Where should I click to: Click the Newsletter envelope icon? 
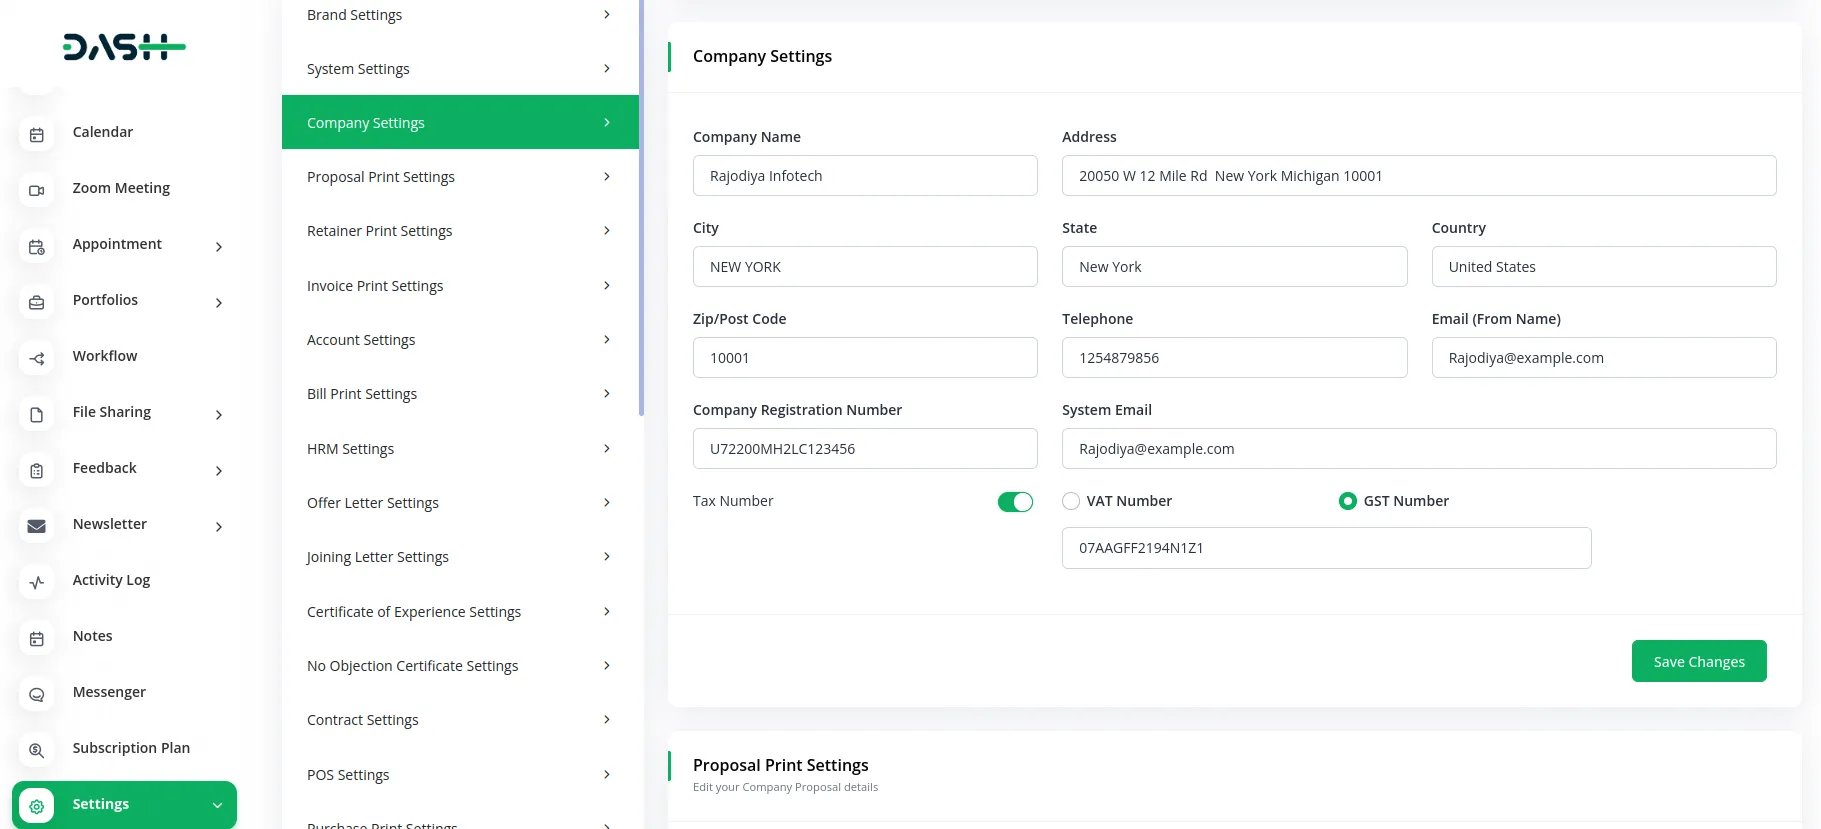37,526
